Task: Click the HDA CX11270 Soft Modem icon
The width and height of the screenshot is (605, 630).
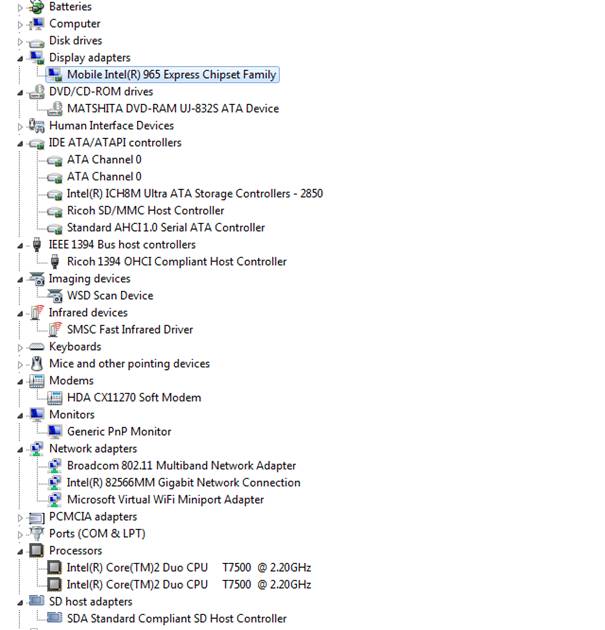Action: (x=55, y=398)
